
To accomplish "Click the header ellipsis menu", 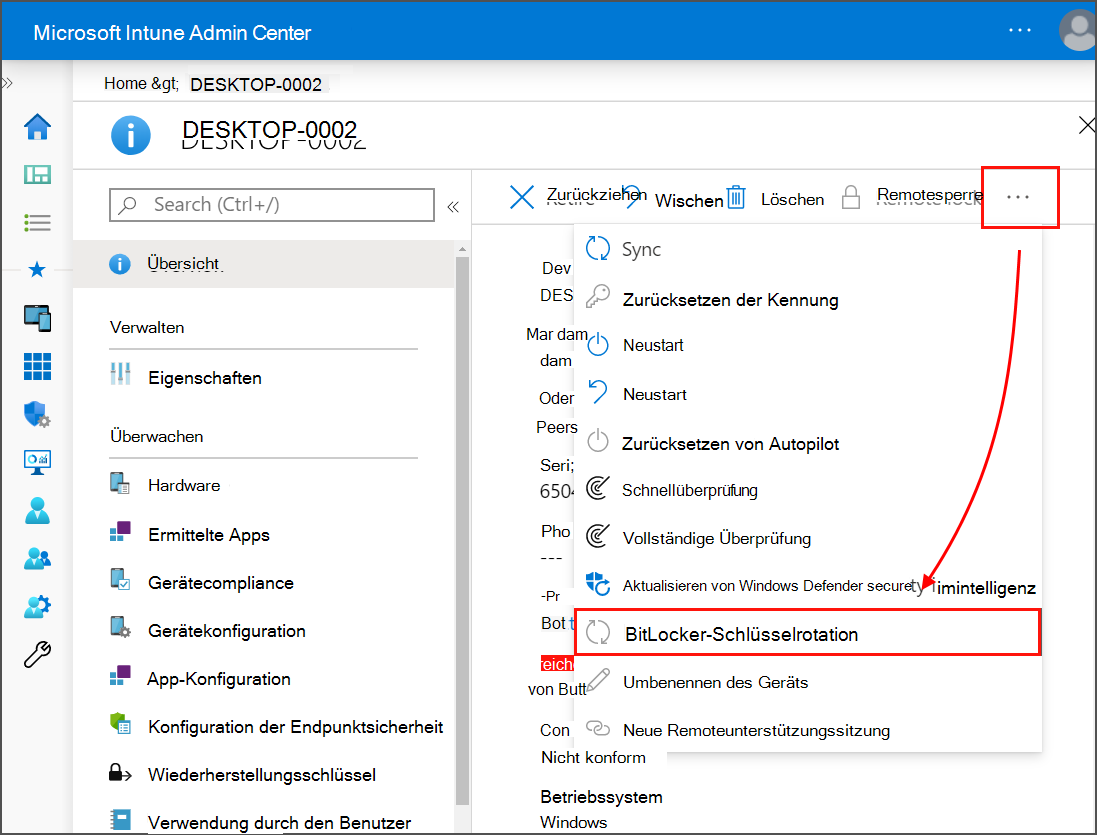I will pyautogui.click(x=1019, y=30).
